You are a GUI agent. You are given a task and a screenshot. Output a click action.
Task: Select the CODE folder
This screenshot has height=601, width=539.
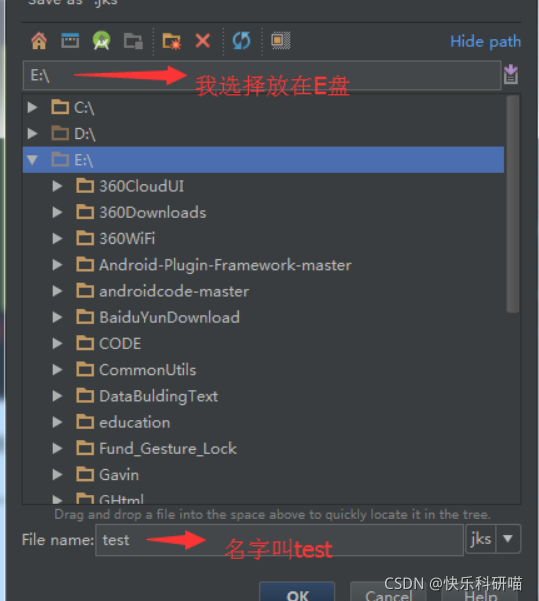(120, 343)
